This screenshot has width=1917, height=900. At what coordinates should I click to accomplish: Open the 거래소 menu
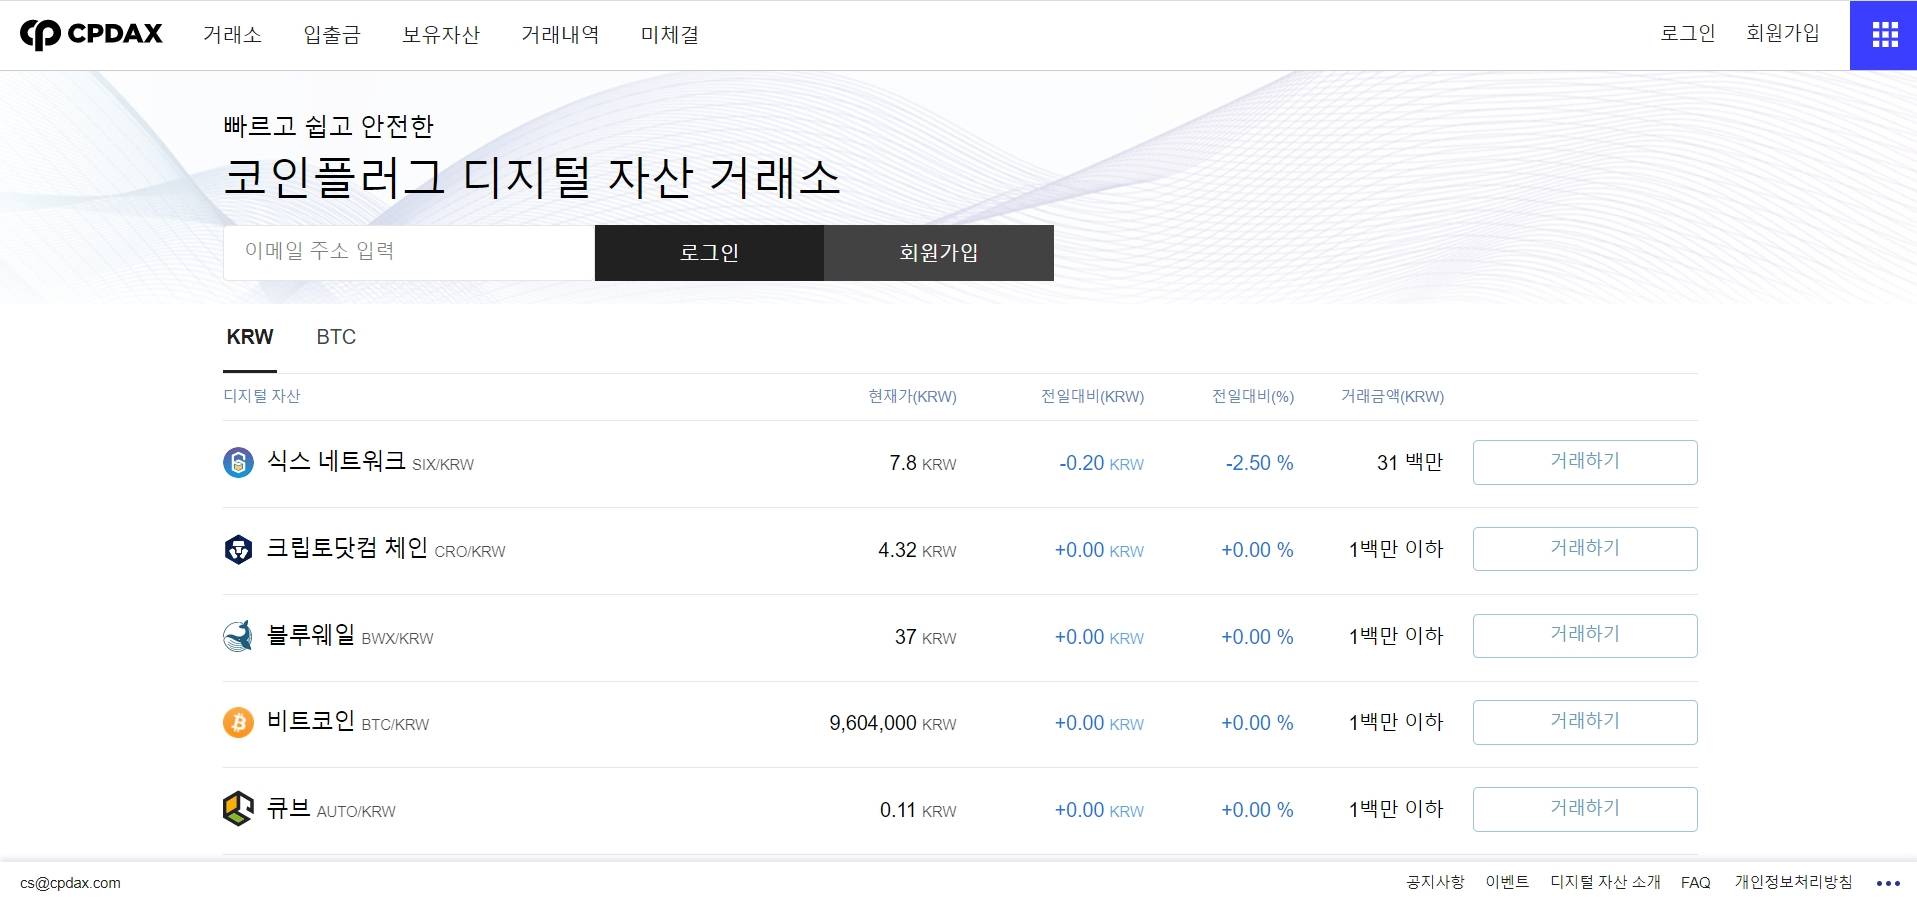click(232, 35)
